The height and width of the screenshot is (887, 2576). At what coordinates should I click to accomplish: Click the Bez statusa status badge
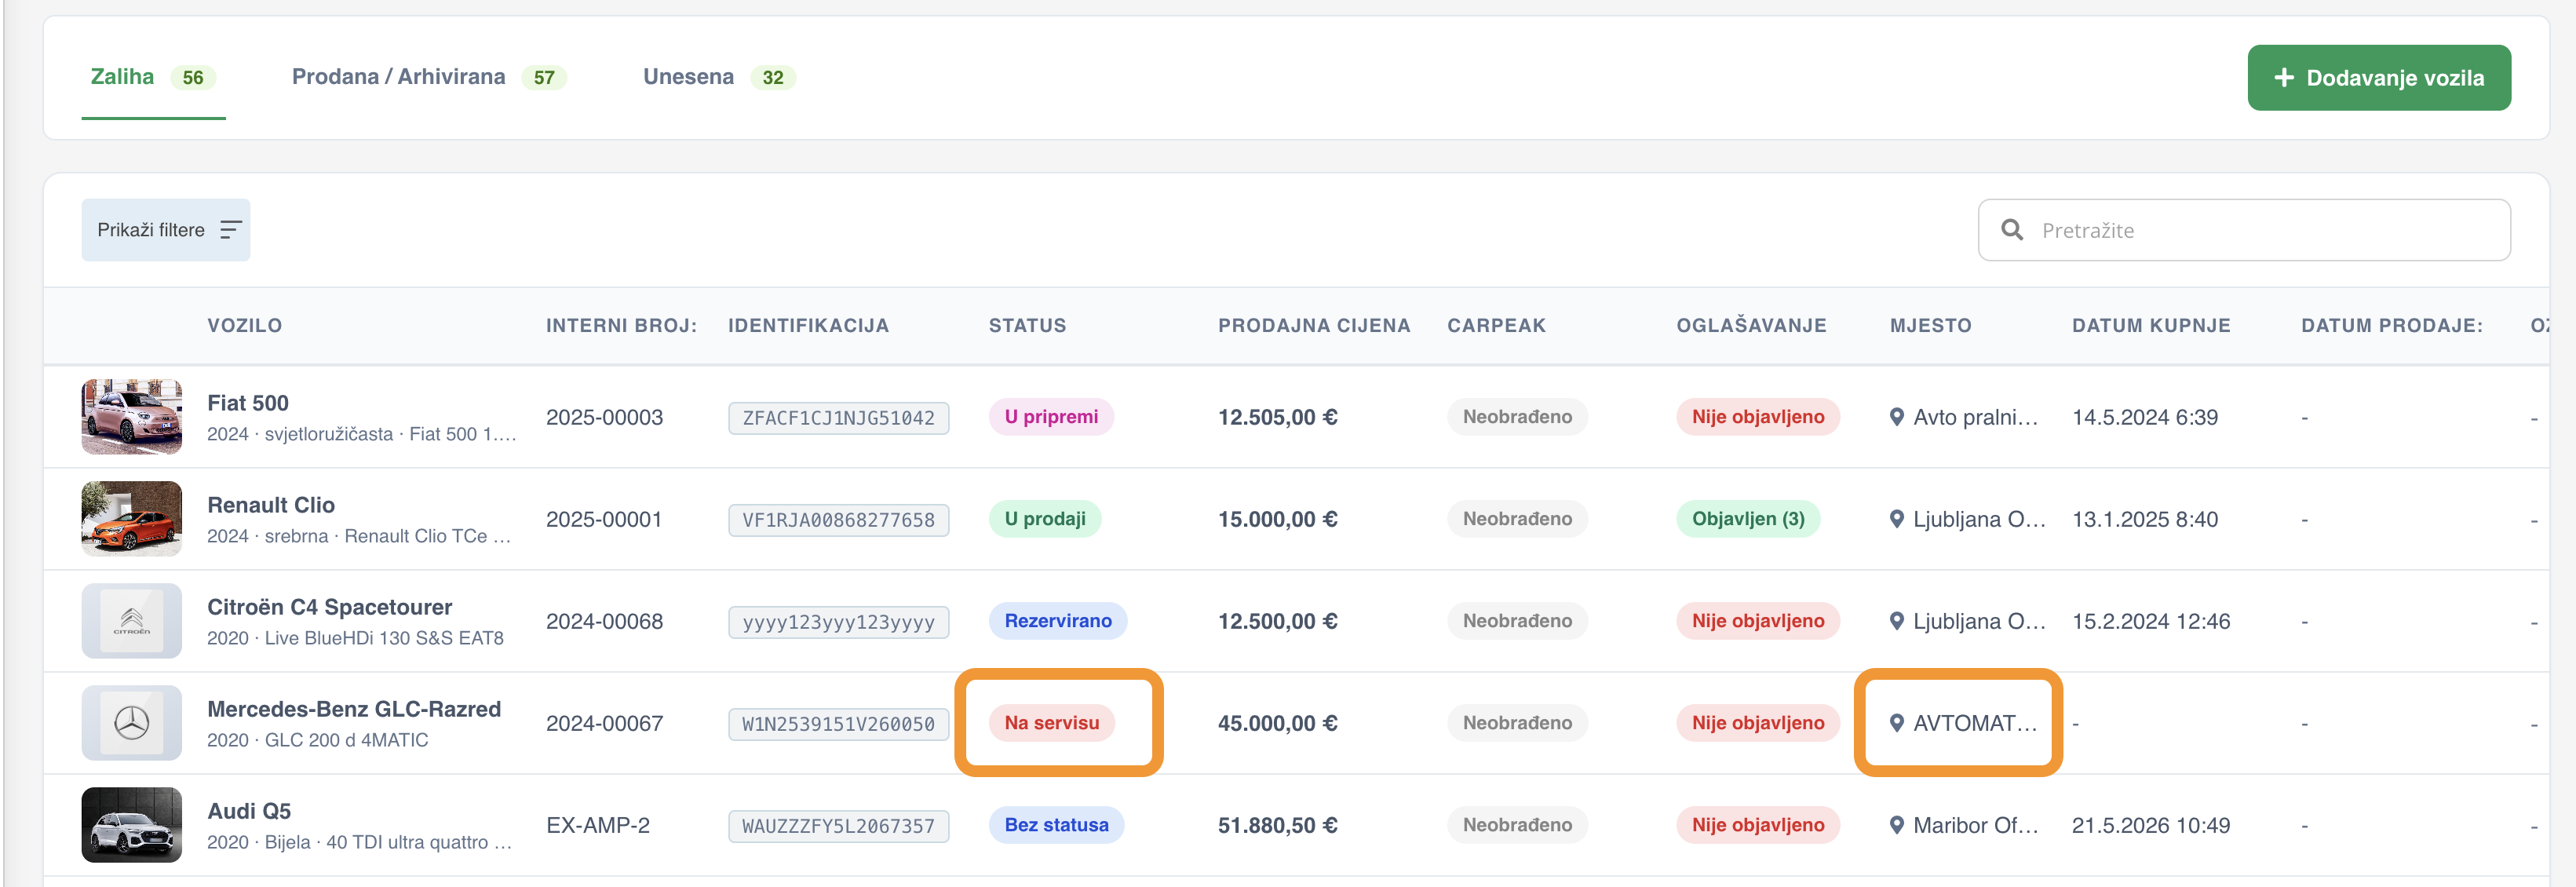pos(1056,825)
